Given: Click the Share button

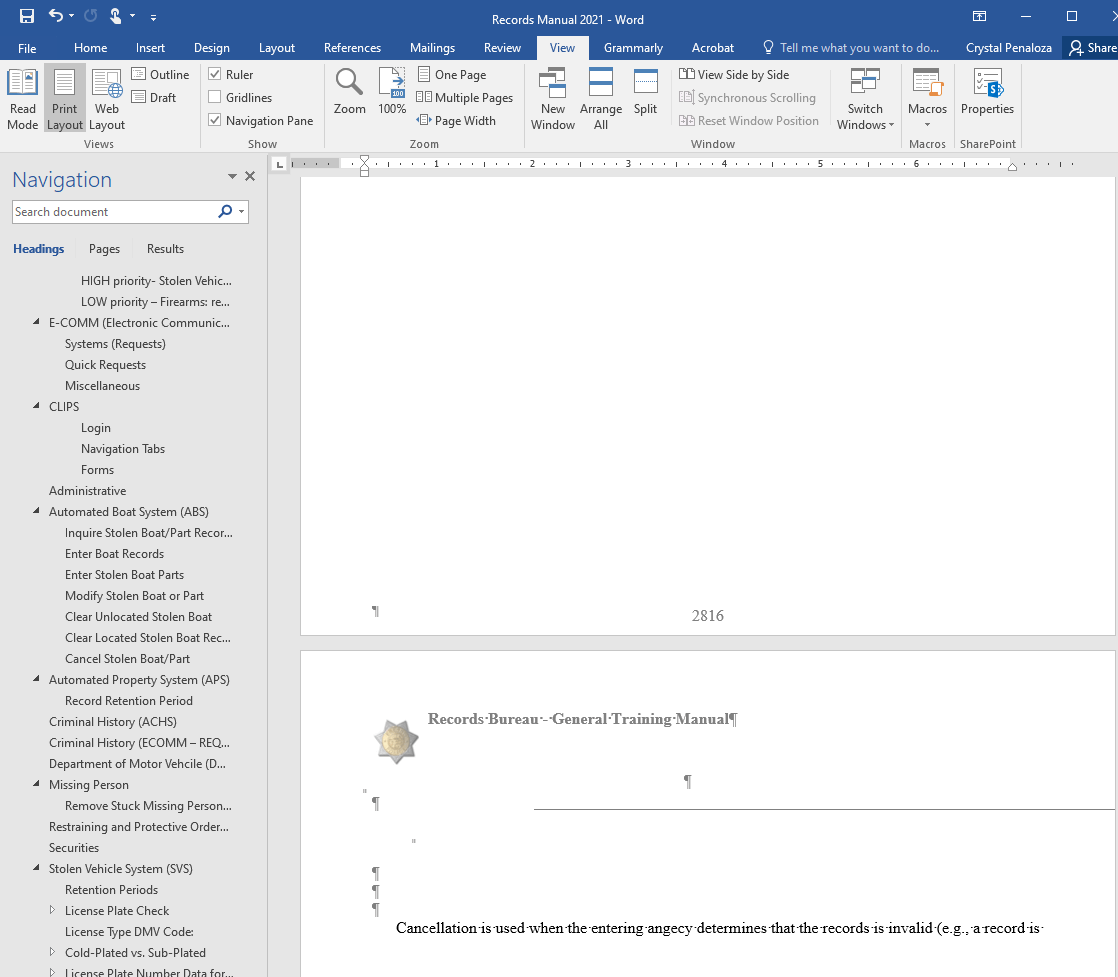Looking at the screenshot, I should pos(1091,48).
